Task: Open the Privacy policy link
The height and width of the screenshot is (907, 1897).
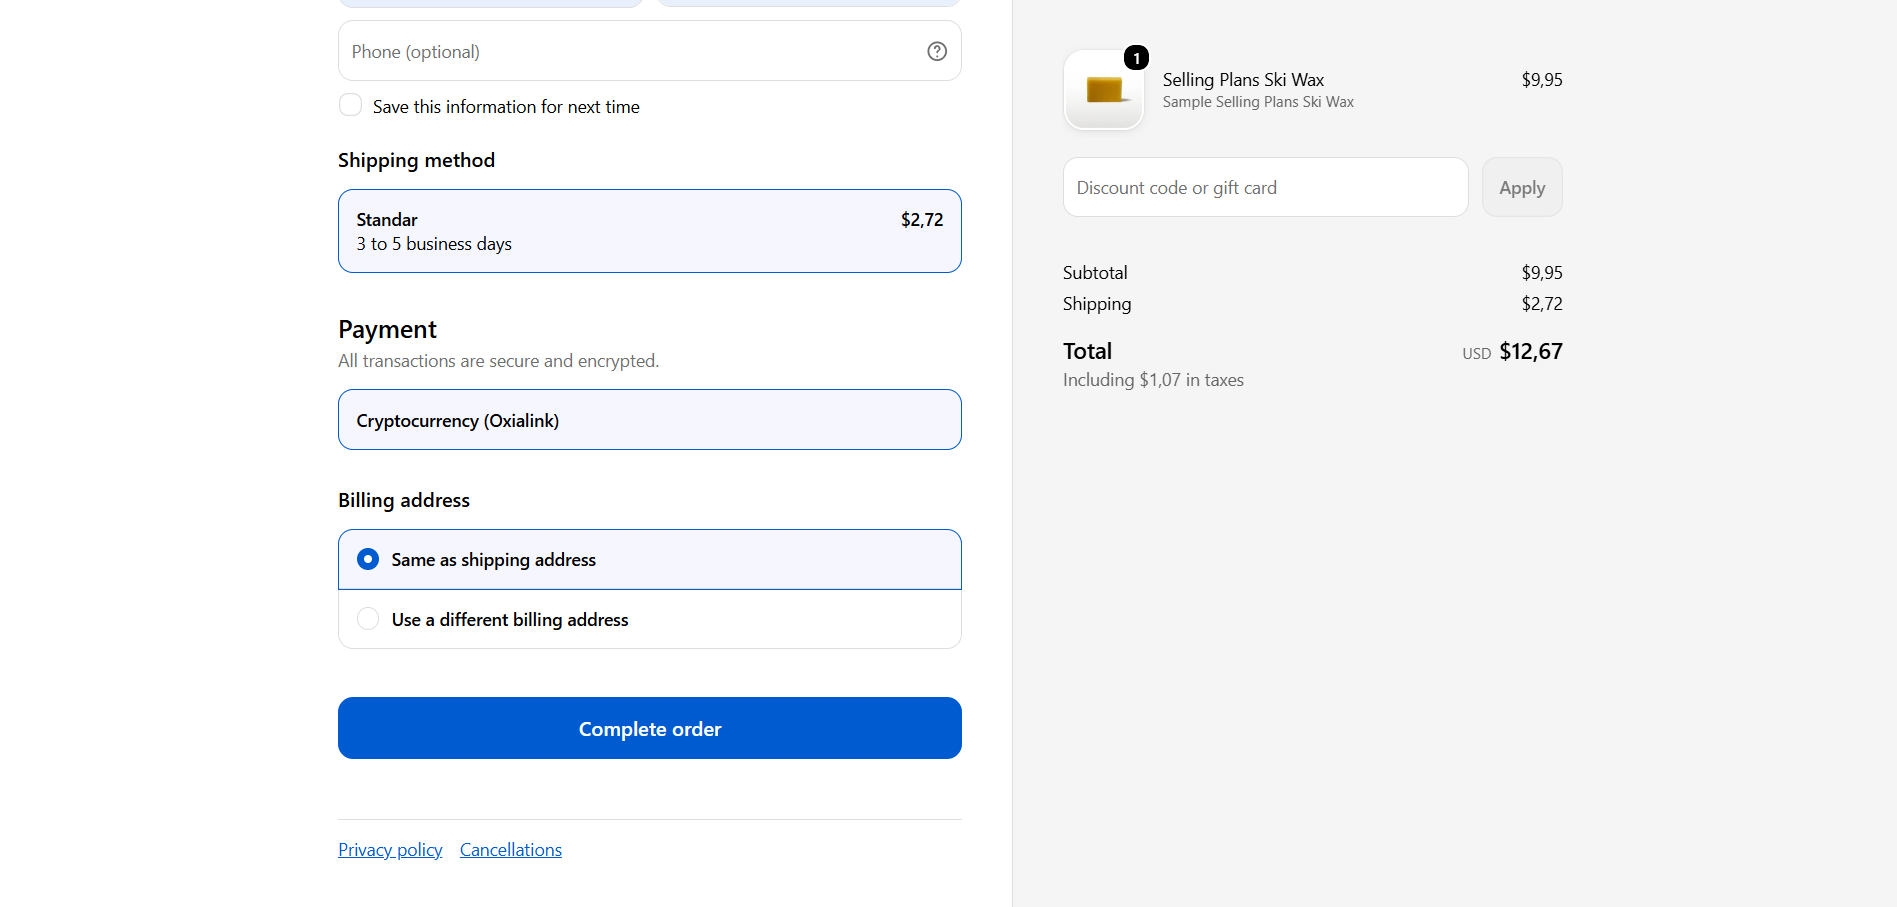Action: [390, 850]
